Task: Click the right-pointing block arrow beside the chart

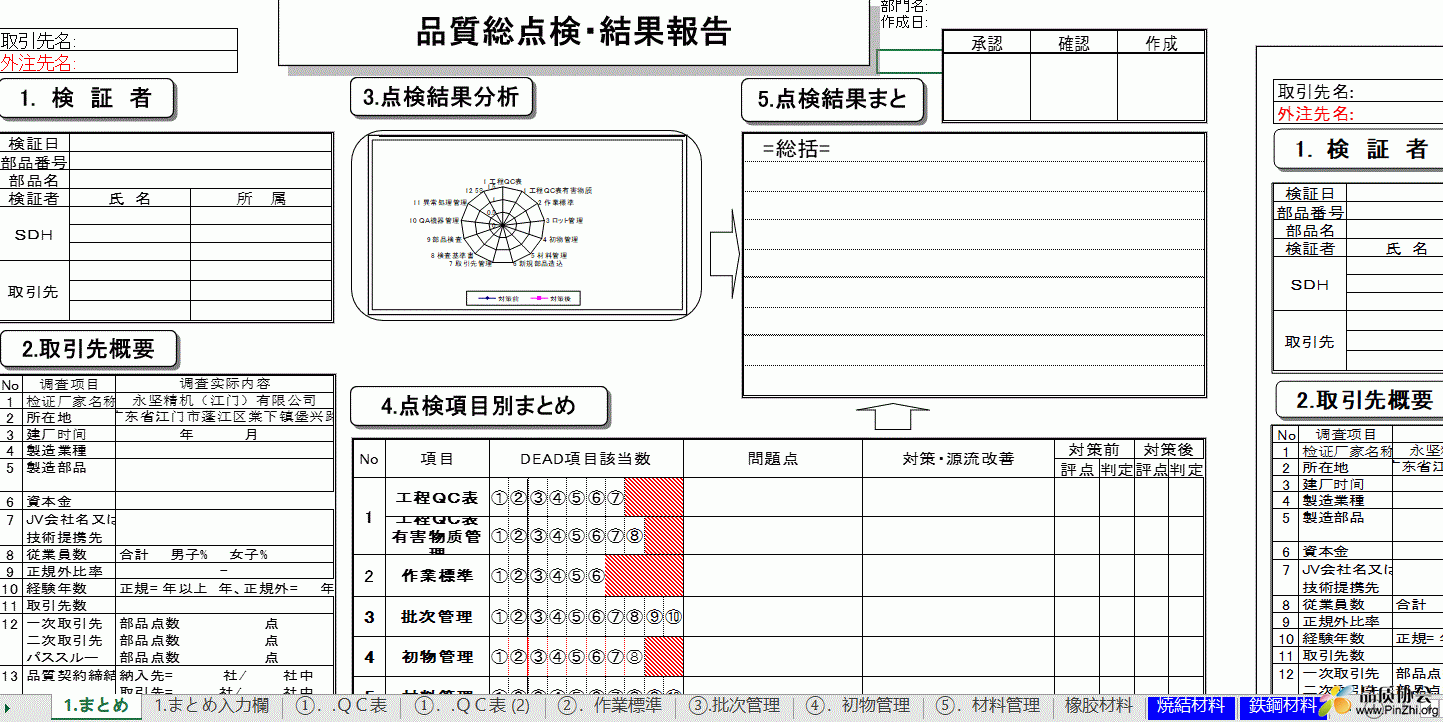Action: click(724, 255)
